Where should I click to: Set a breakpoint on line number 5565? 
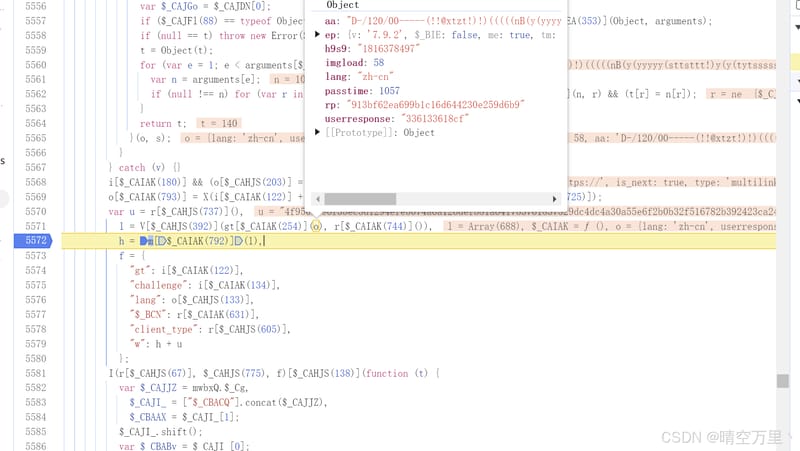(36, 138)
